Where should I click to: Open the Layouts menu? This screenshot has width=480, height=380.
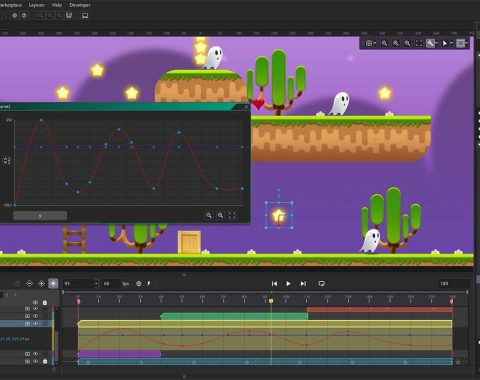pos(36,5)
